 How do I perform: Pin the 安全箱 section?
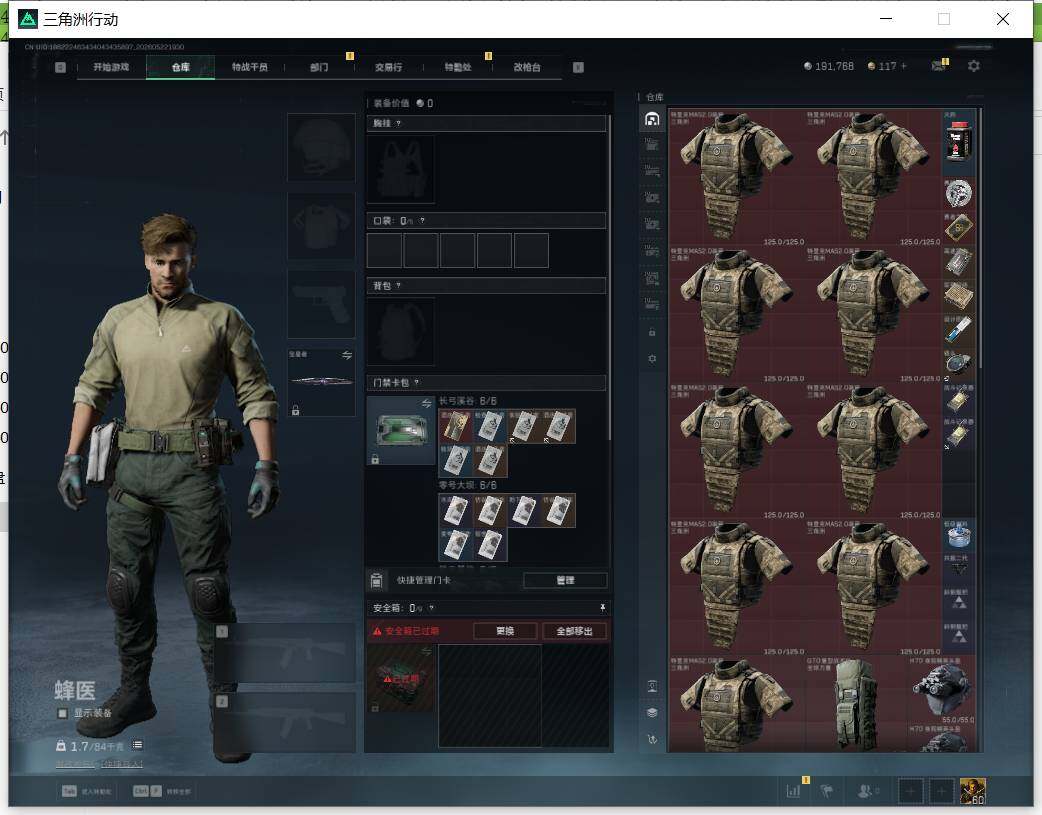point(602,608)
